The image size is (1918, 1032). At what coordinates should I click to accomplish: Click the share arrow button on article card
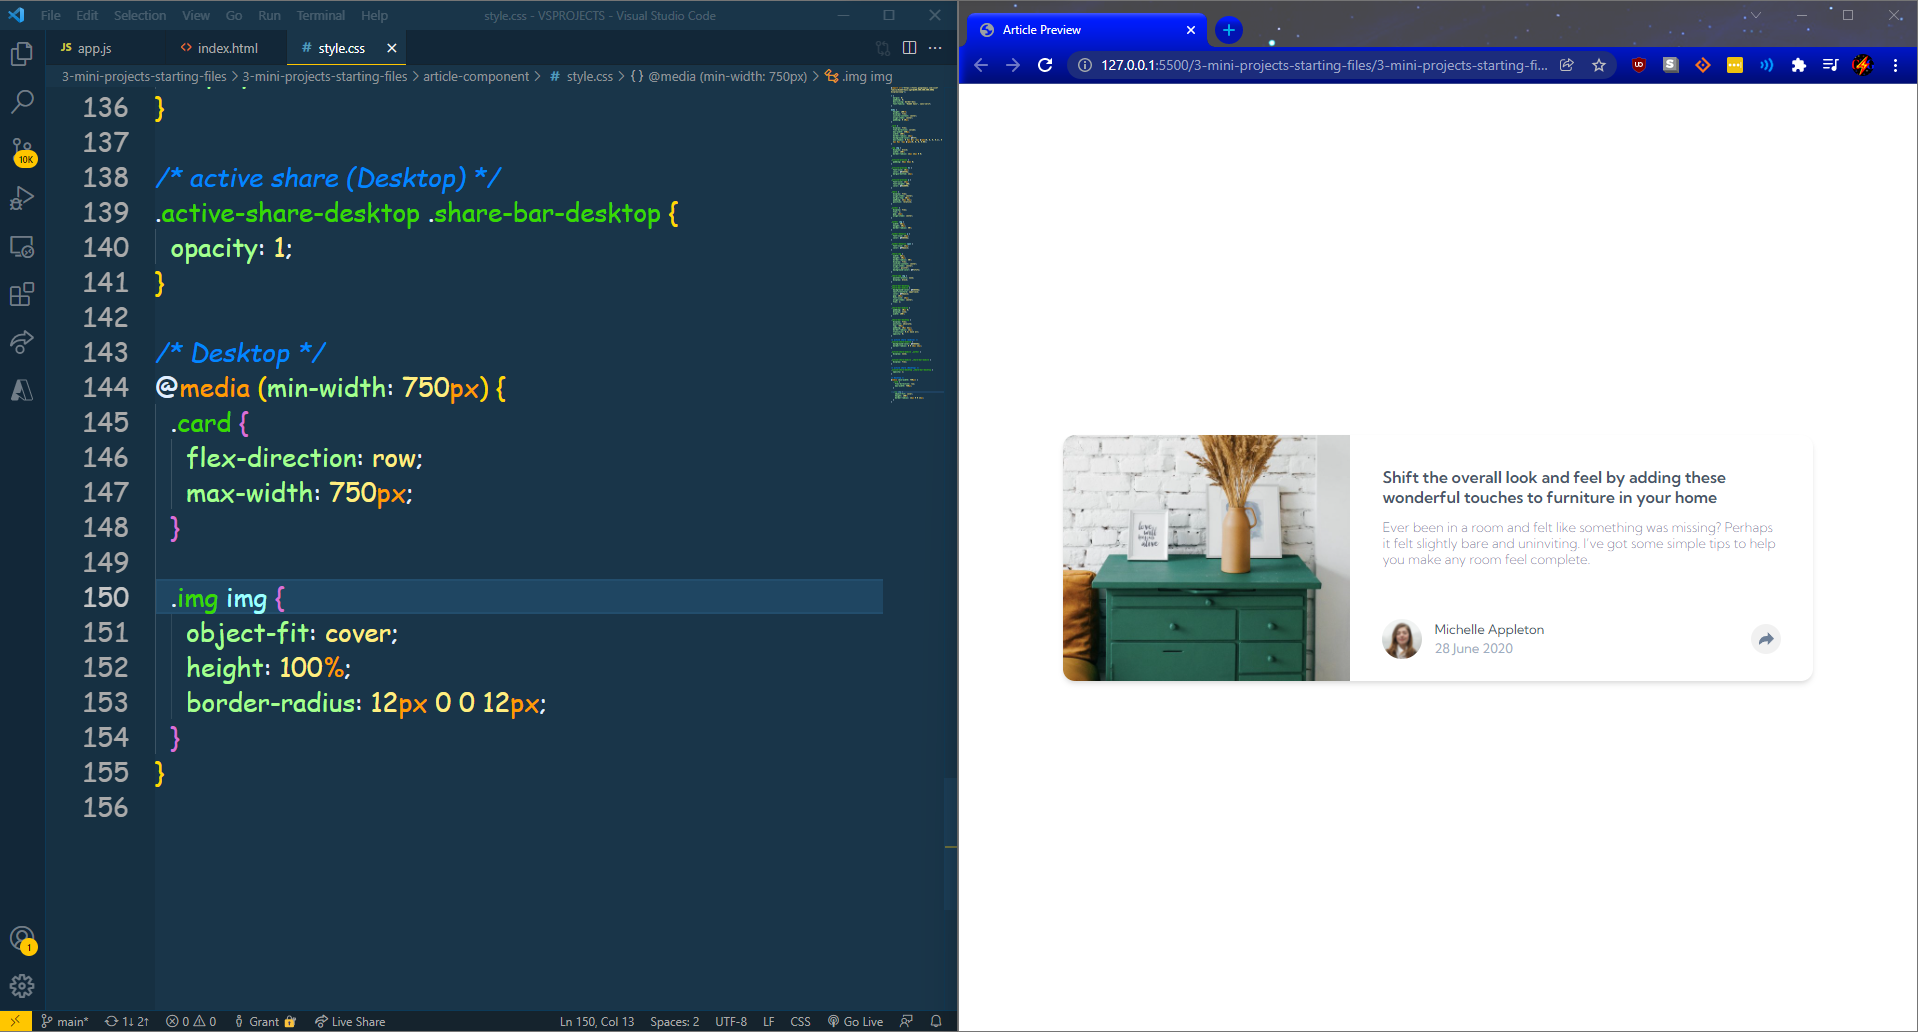pyautogui.click(x=1766, y=639)
